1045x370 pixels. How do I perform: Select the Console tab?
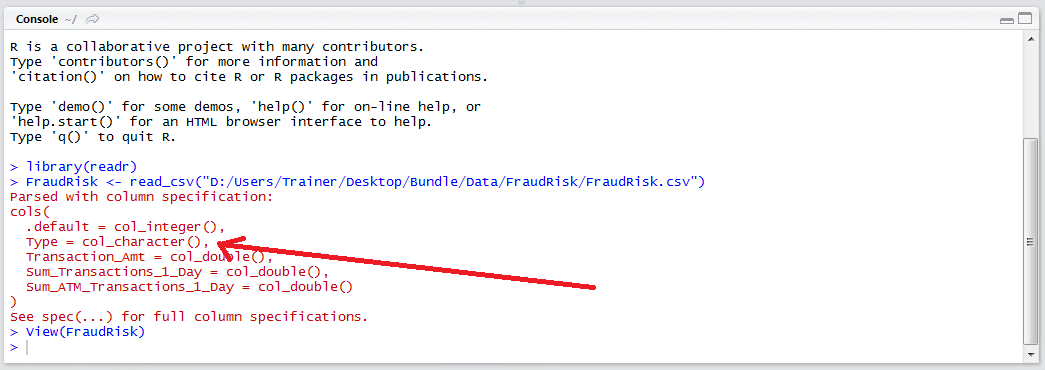(37, 19)
